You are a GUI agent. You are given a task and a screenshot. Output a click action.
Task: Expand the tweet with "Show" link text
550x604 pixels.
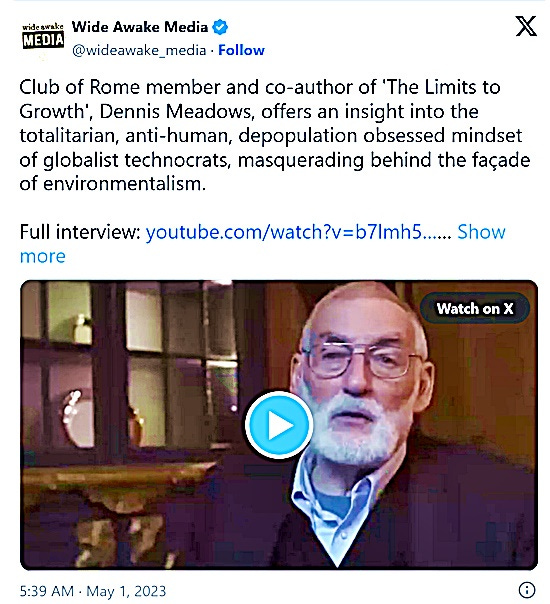click(481, 232)
